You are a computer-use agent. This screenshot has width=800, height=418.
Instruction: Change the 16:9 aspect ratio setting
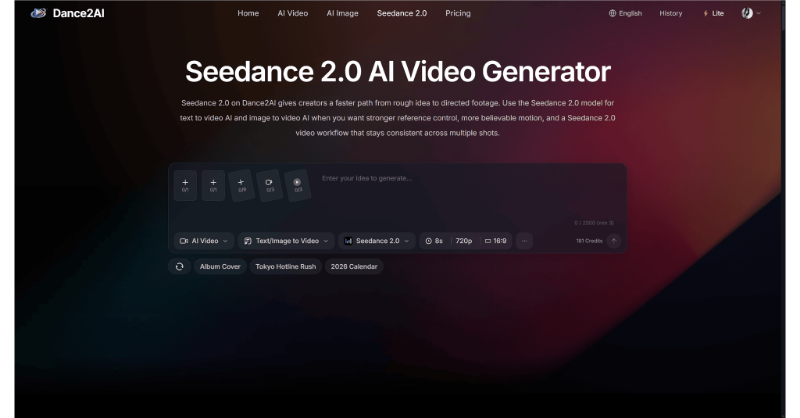click(x=495, y=241)
